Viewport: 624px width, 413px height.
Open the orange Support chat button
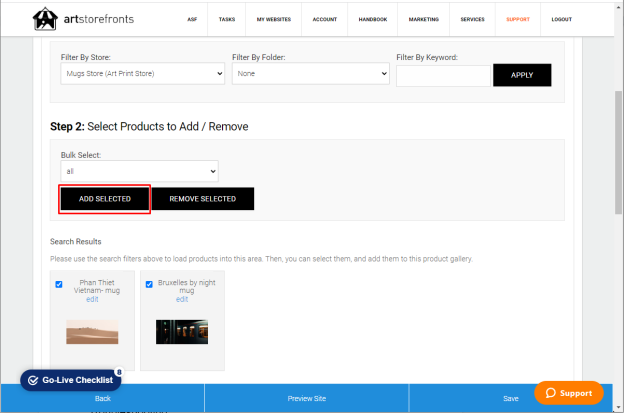pos(569,393)
